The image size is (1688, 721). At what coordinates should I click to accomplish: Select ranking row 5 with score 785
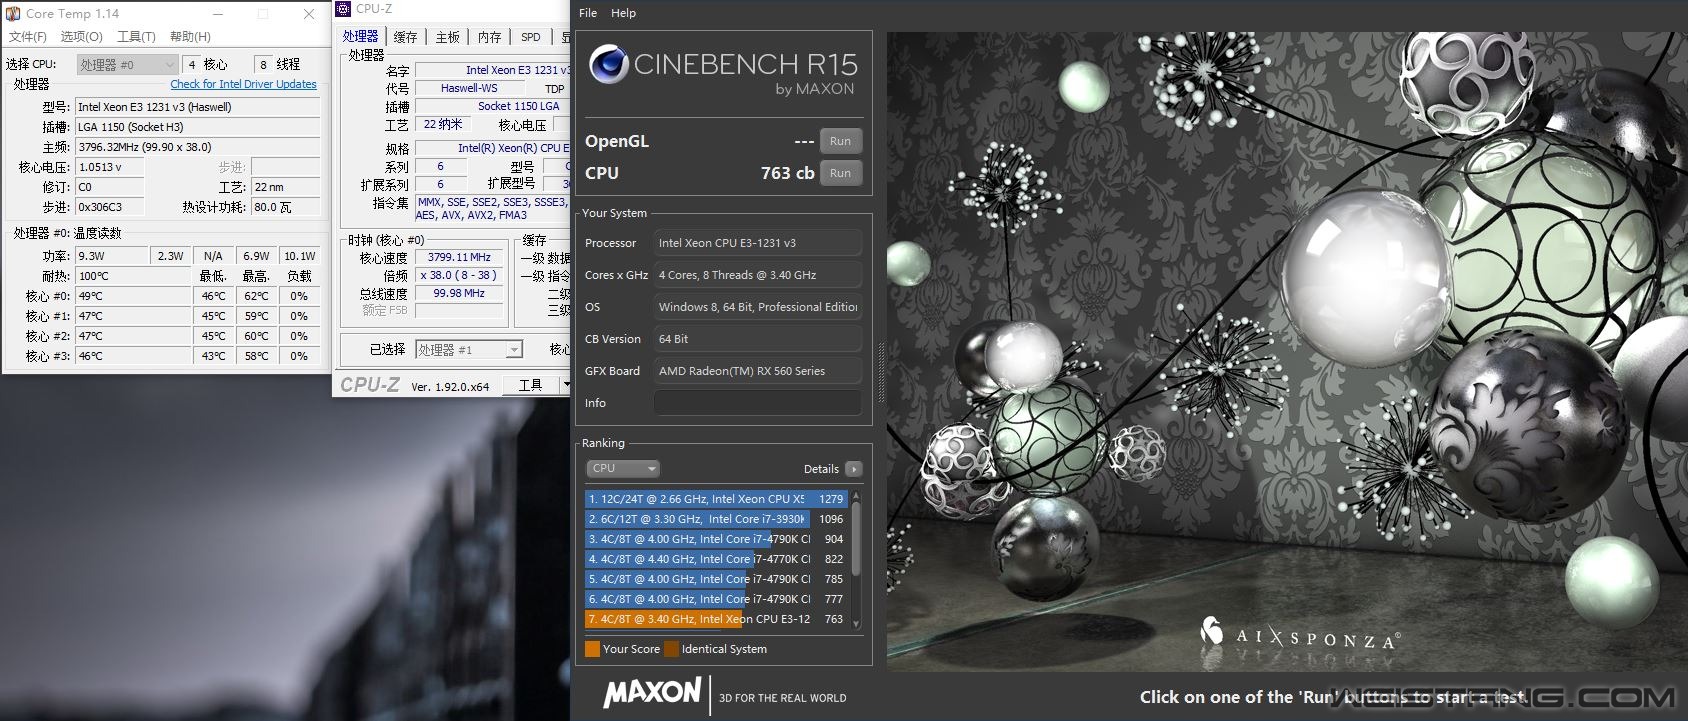[x=717, y=579]
